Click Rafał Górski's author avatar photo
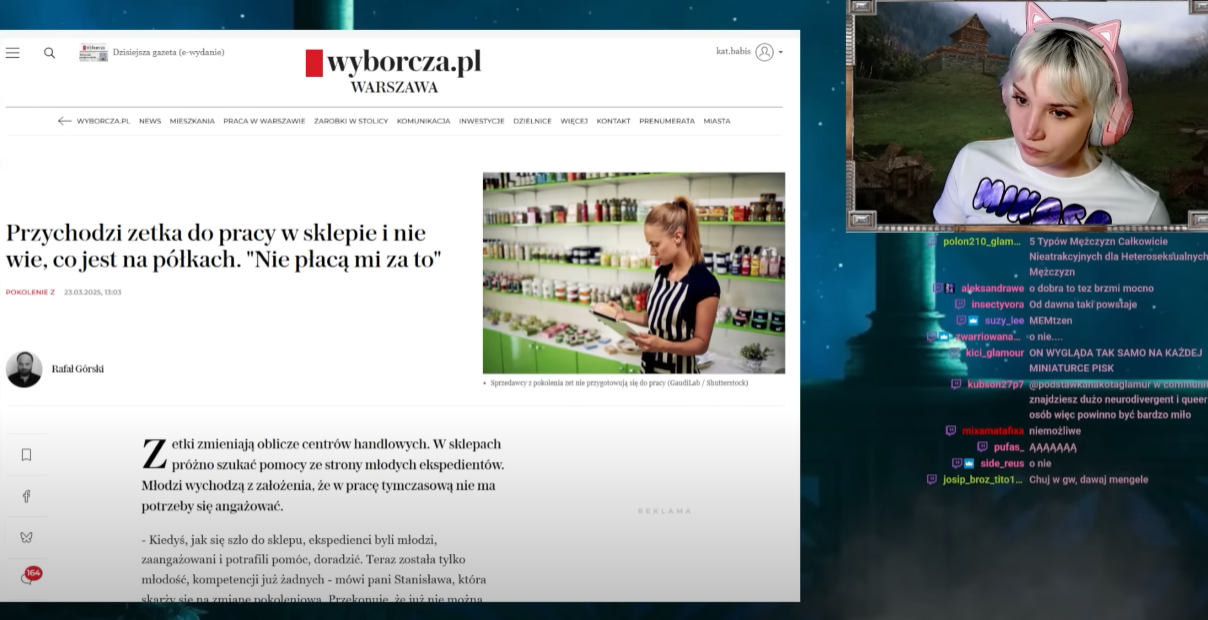 pos(24,369)
